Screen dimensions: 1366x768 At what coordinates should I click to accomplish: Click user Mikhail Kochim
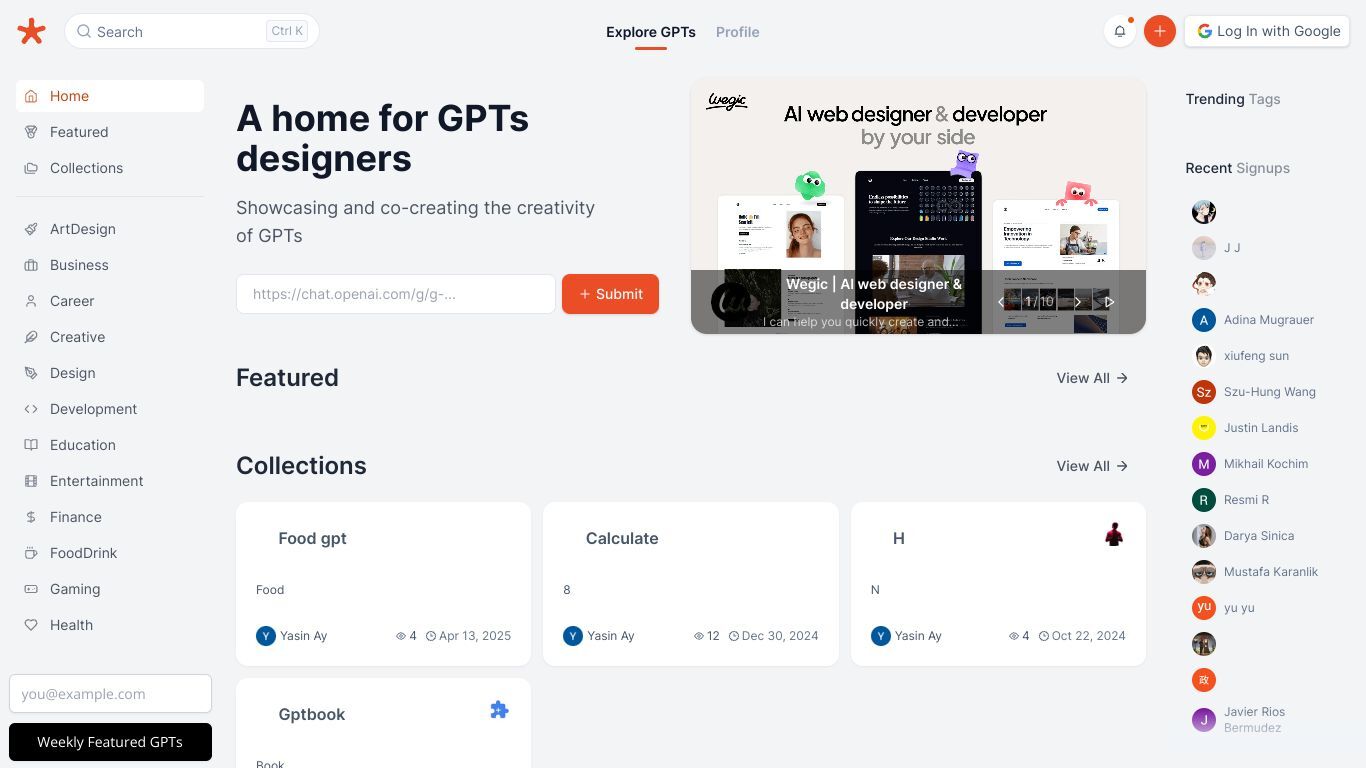coord(1266,464)
